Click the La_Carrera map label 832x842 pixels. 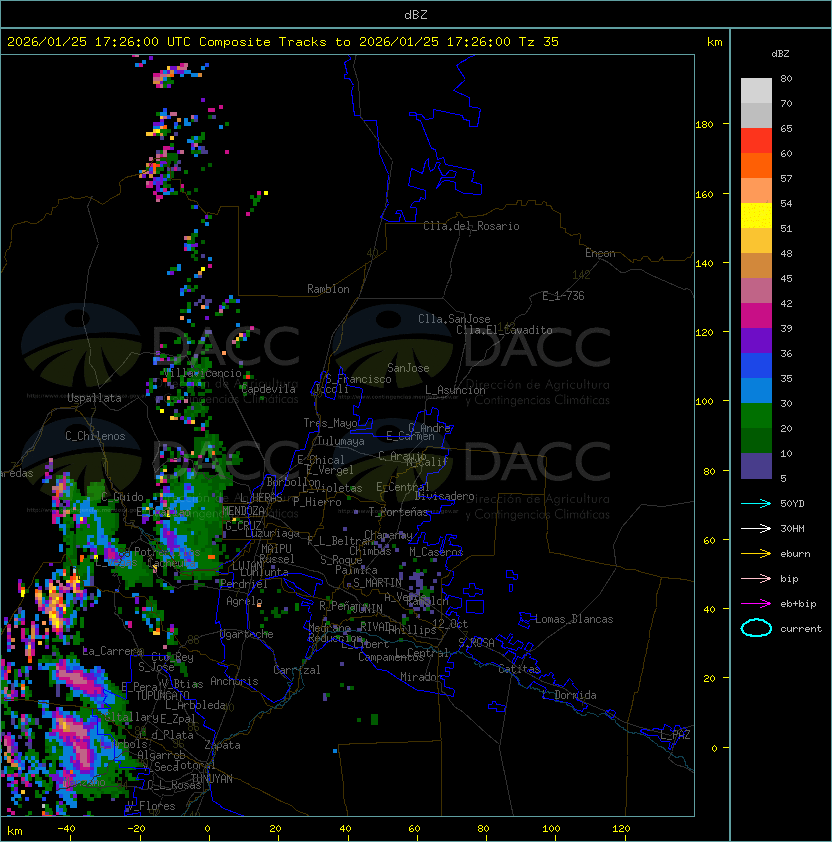tap(113, 651)
